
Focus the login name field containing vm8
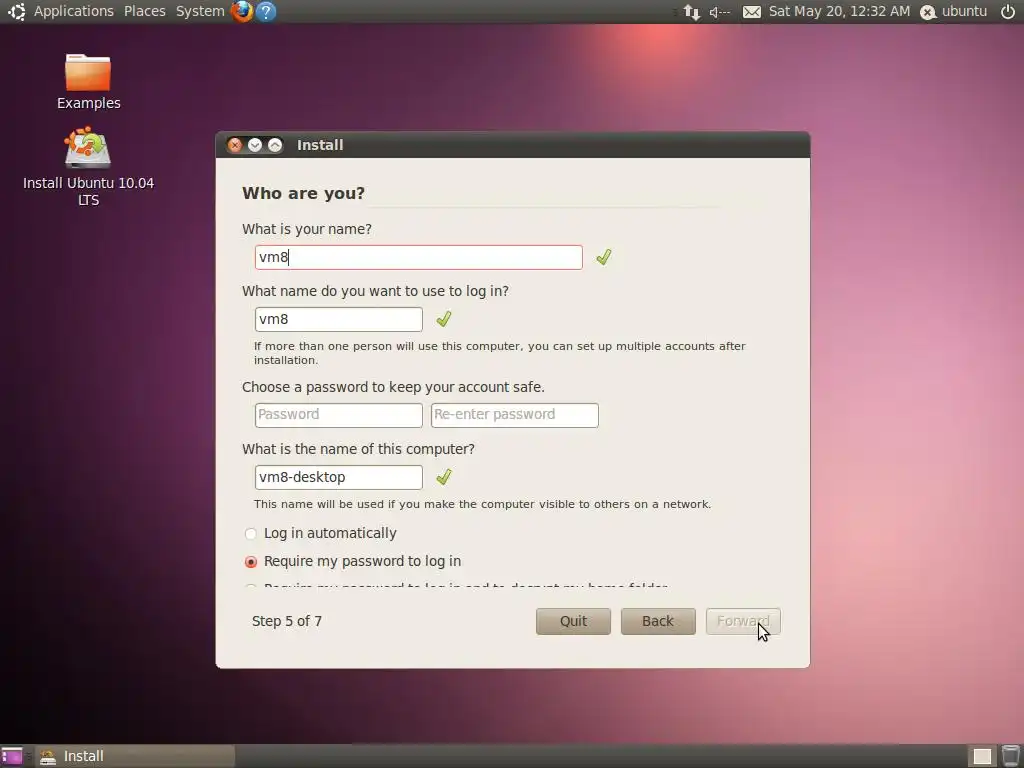point(339,319)
